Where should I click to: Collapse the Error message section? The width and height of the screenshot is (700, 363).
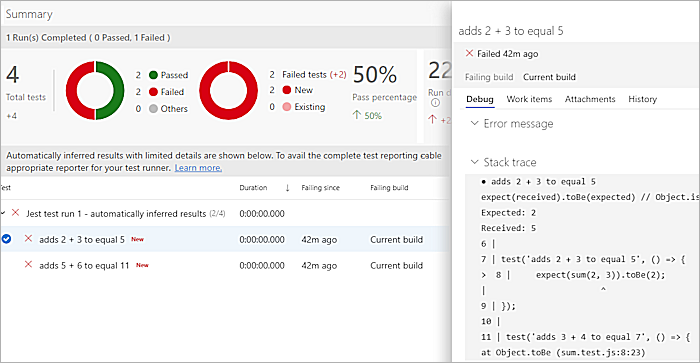coord(475,123)
